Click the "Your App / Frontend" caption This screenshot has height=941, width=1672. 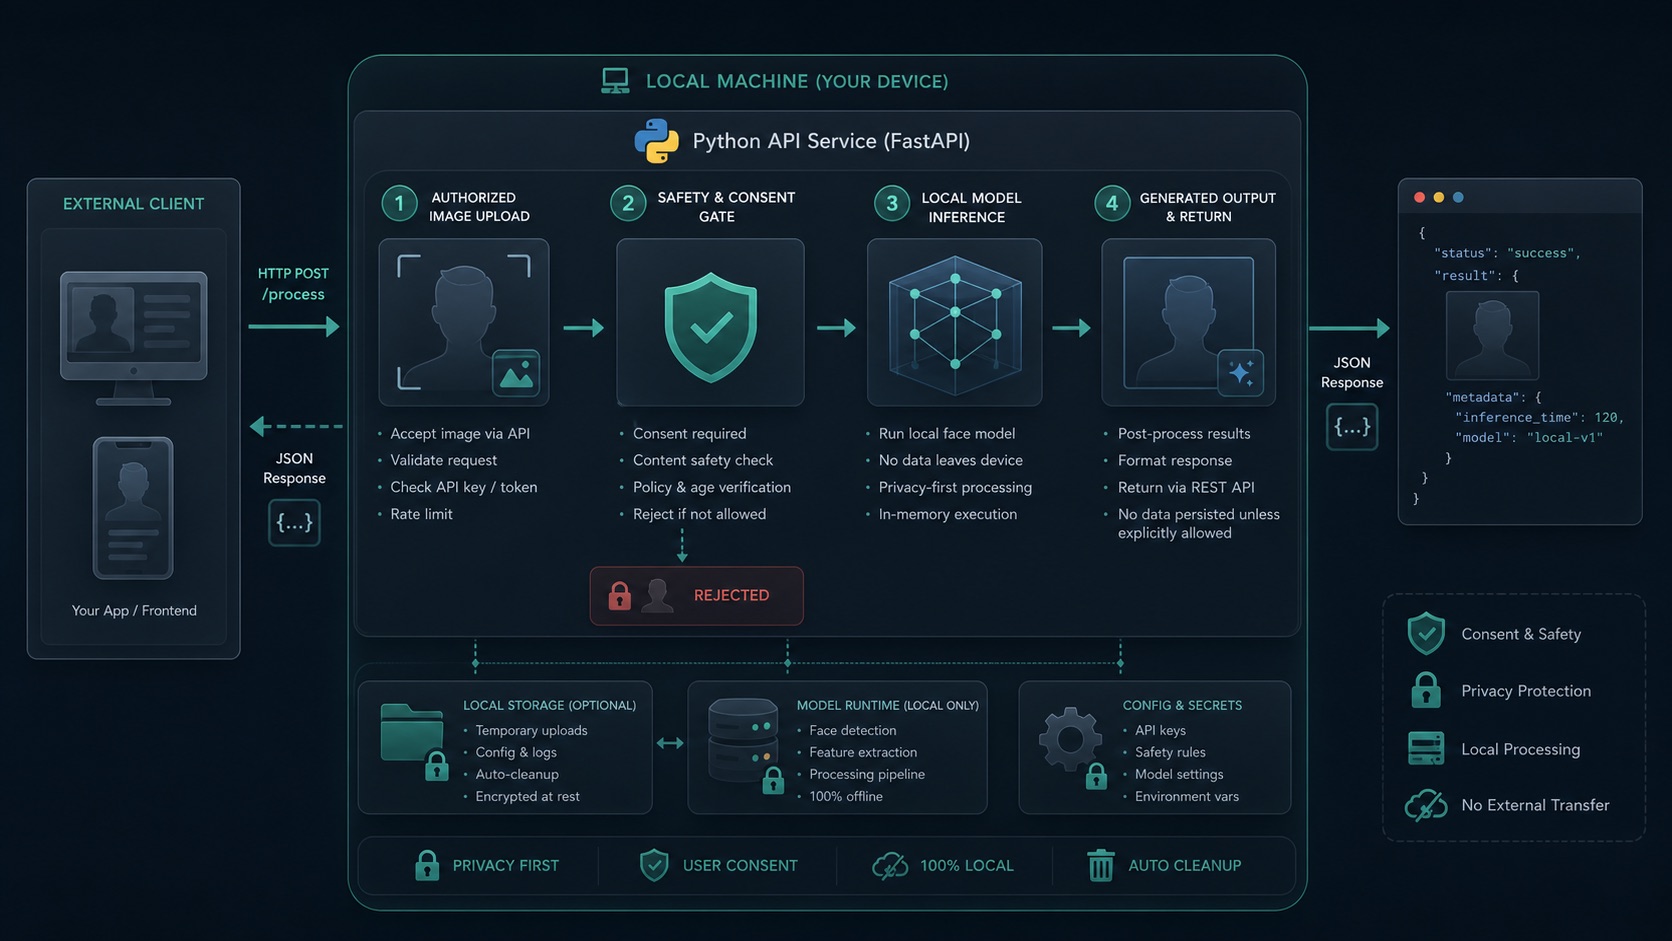click(134, 611)
